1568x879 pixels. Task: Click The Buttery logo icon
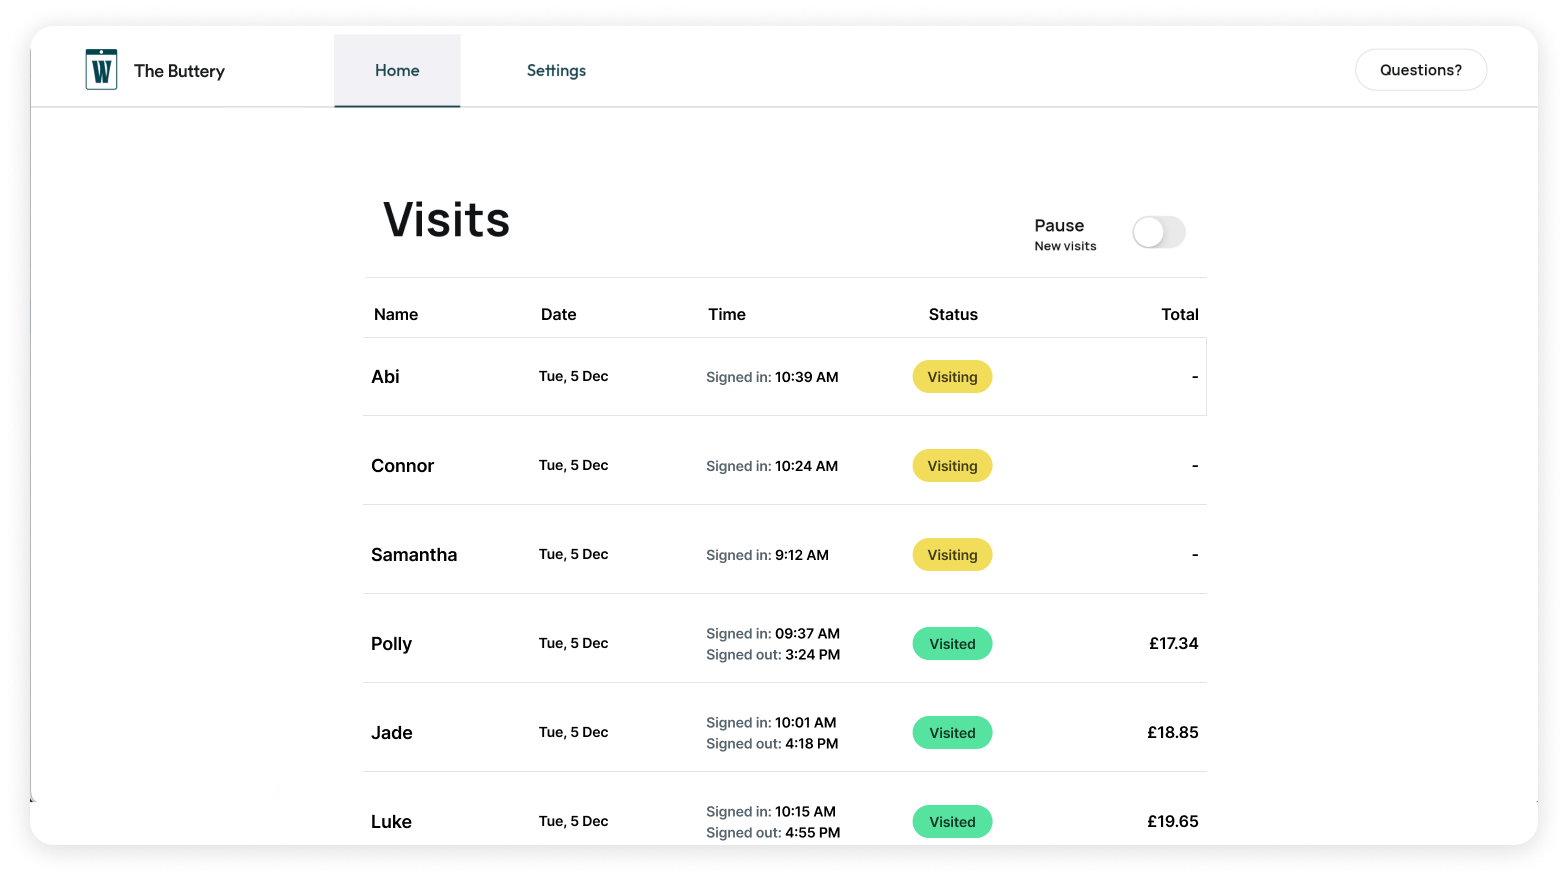click(x=101, y=70)
